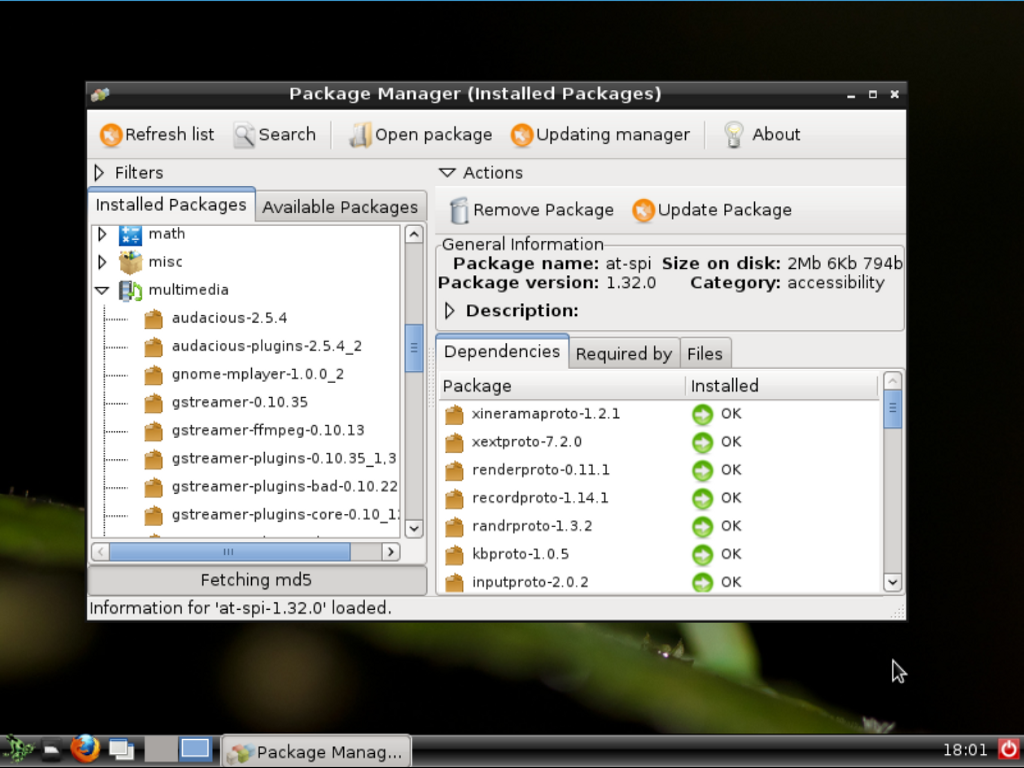The height and width of the screenshot is (768, 1024).
Task: Select gstreamer-plugins-bad package in tree
Action: pyautogui.click(x=284, y=487)
